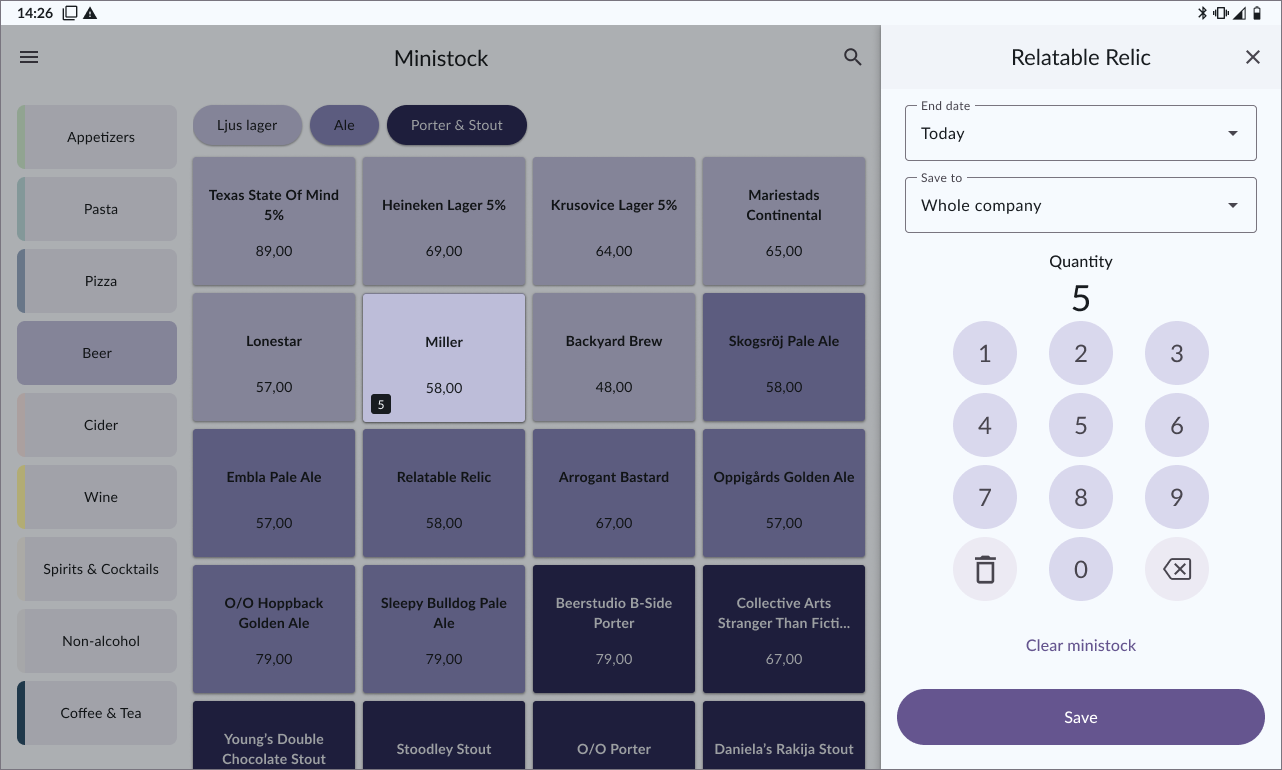Select the Sleepy Bulldog Pale Ale tile

tap(444, 629)
